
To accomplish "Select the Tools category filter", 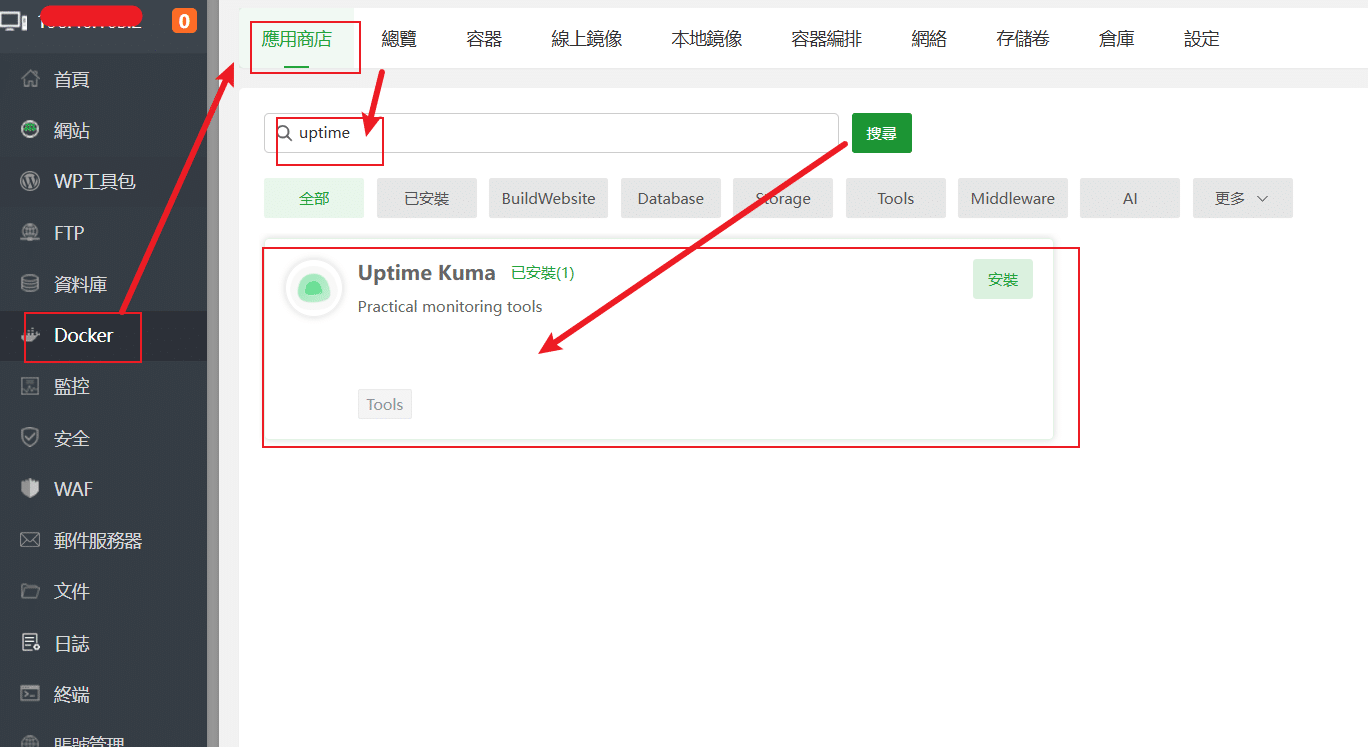I will (x=895, y=198).
